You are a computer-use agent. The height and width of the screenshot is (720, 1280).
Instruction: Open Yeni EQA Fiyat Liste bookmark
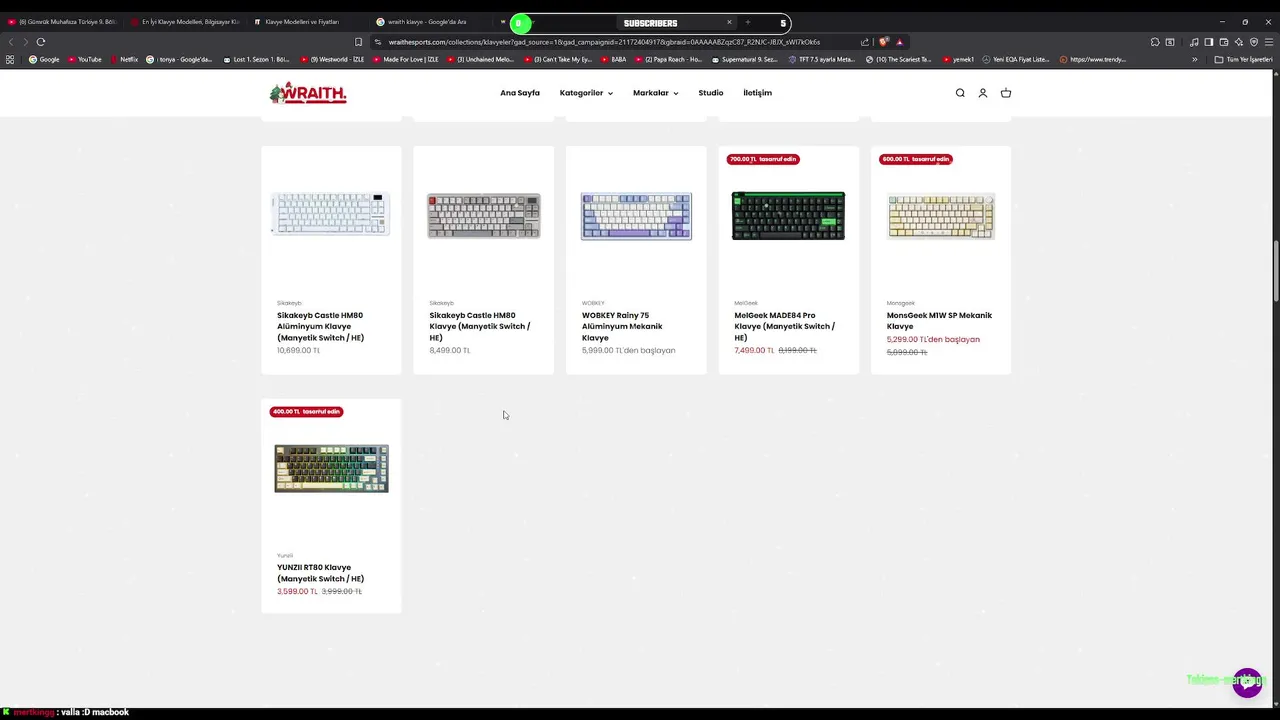(x=1017, y=60)
